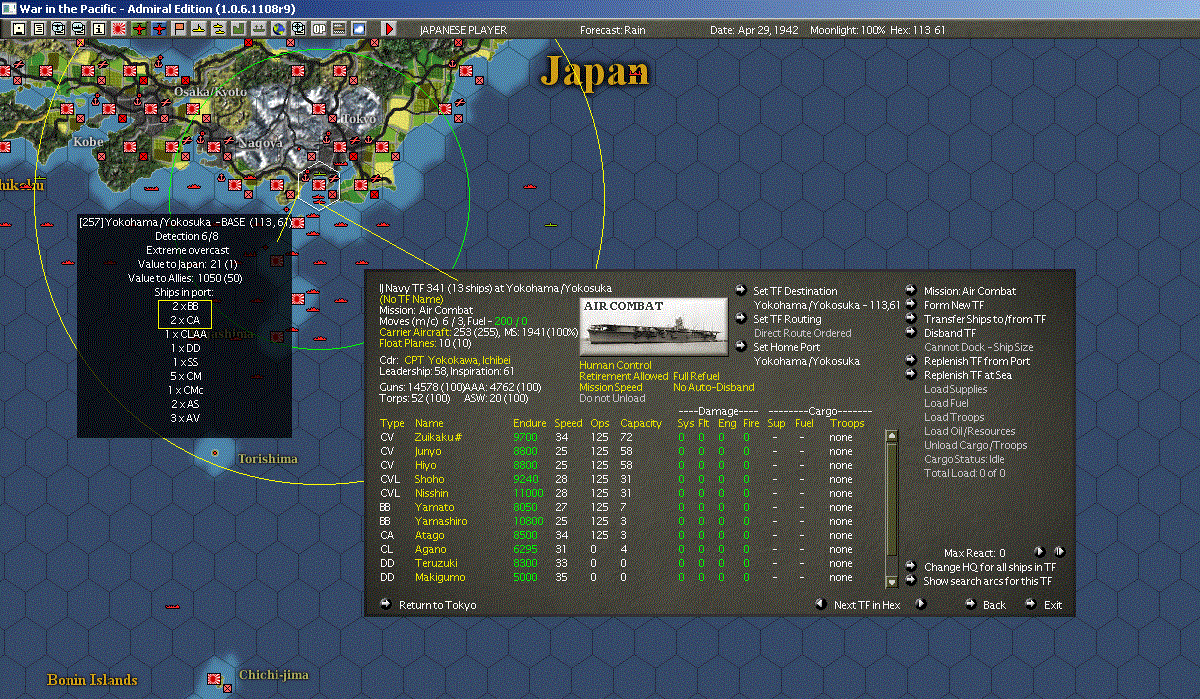Viewport: 1200px width, 699px height.
Task: Choose Replenish TF from Port command
Action: pyautogui.click(x=976, y=361)
